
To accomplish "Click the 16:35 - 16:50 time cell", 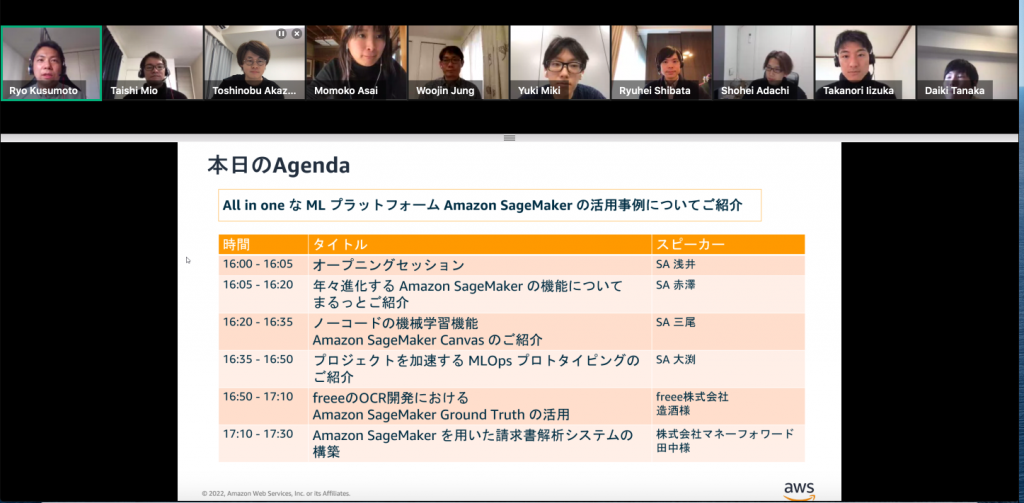I will click(263, 368).
